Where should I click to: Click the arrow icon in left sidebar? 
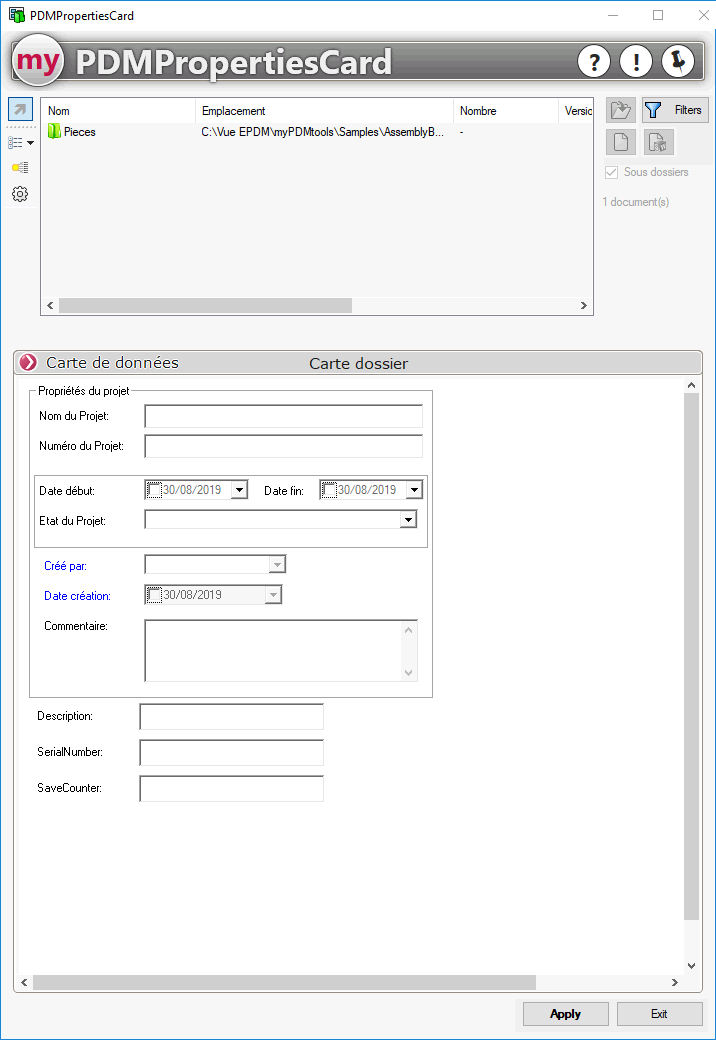tap(20, 110)
